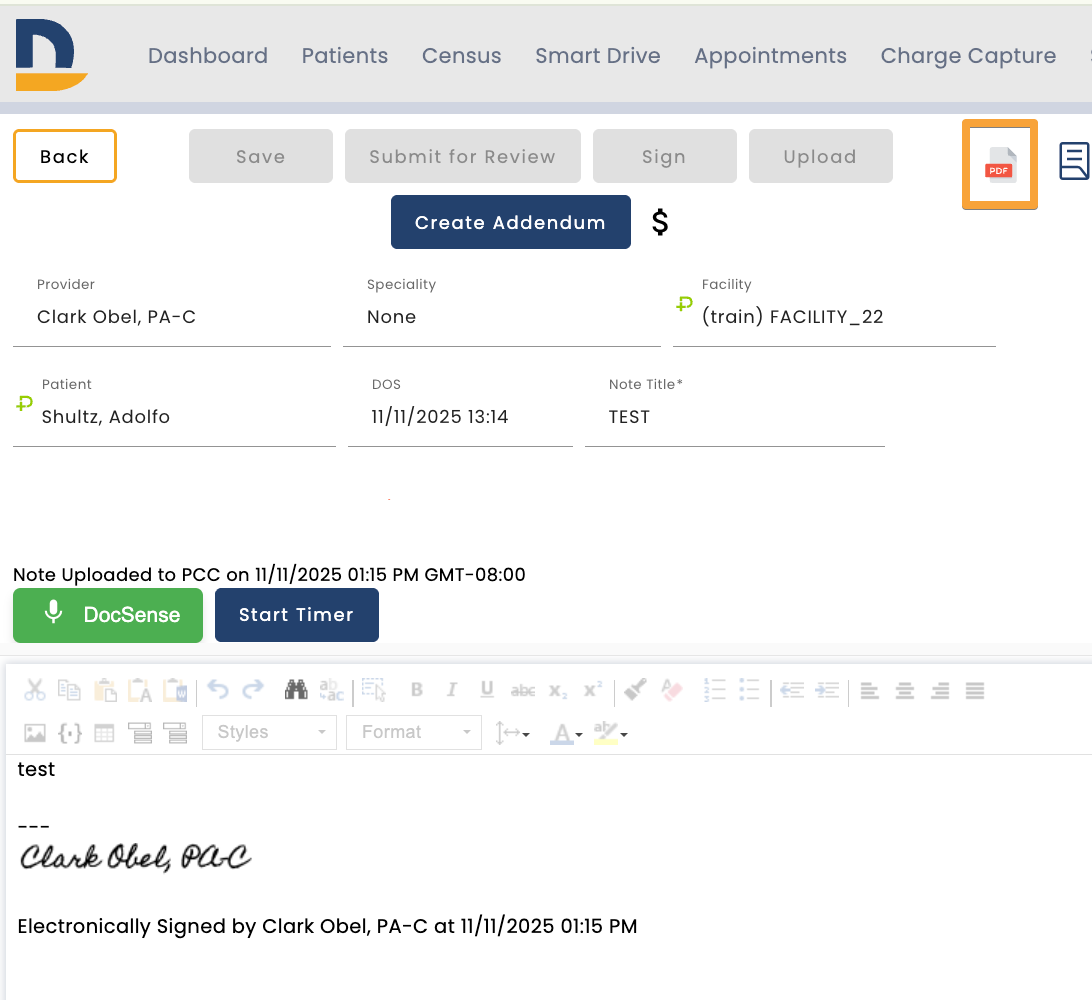The height and width of the screenshot is (1000, 1092).
Task: Click the first page-break style icon
Action: pyautogui.click(x=140, y=733)
